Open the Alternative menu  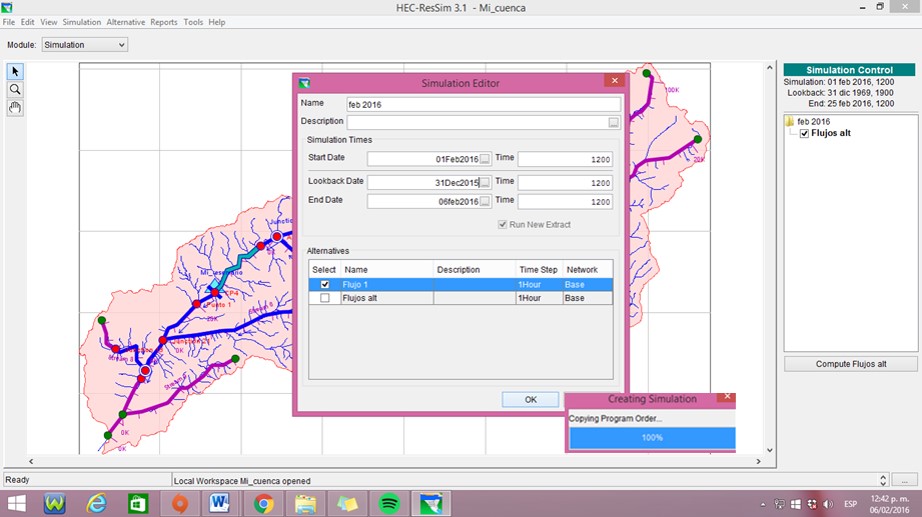[126, 22]
